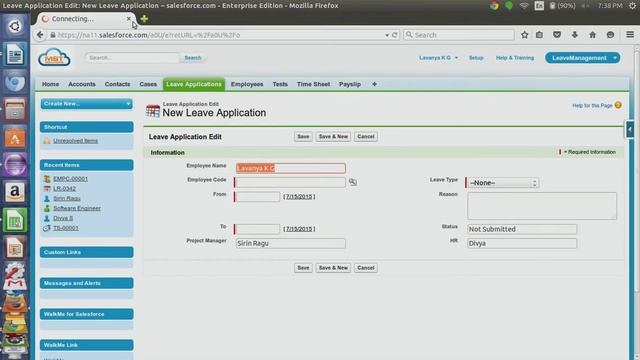Open the Amazon launcher icon

pos(15,192)
